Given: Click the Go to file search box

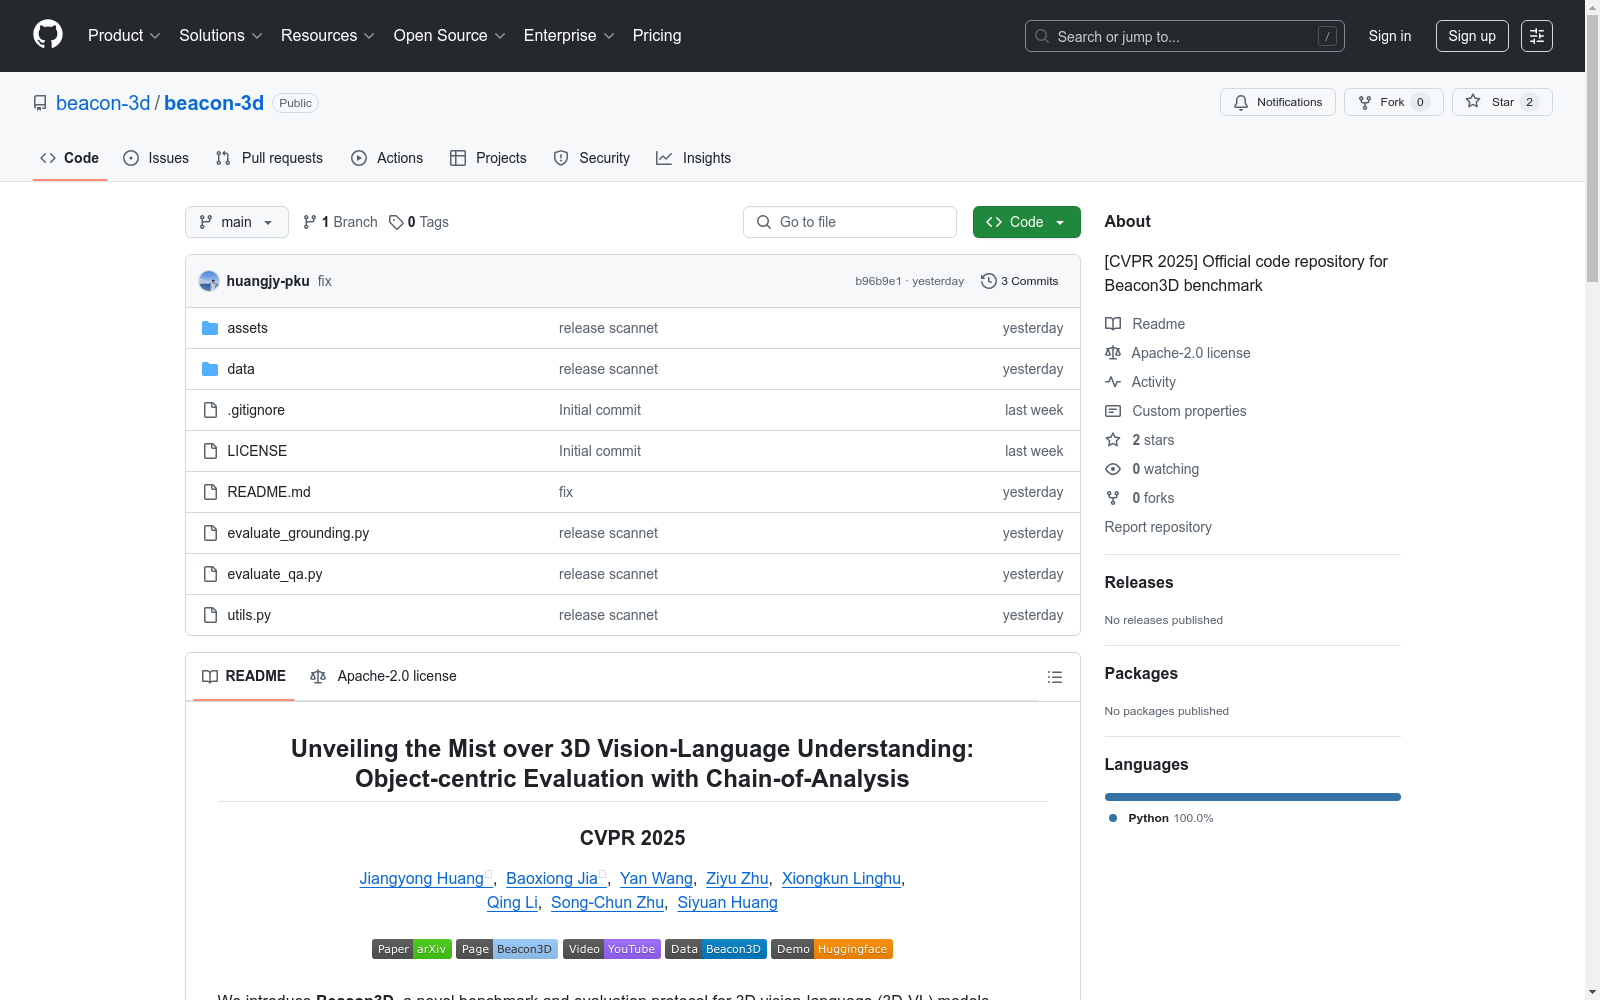Looking at the screenshot, I should [x=850, y=222].
